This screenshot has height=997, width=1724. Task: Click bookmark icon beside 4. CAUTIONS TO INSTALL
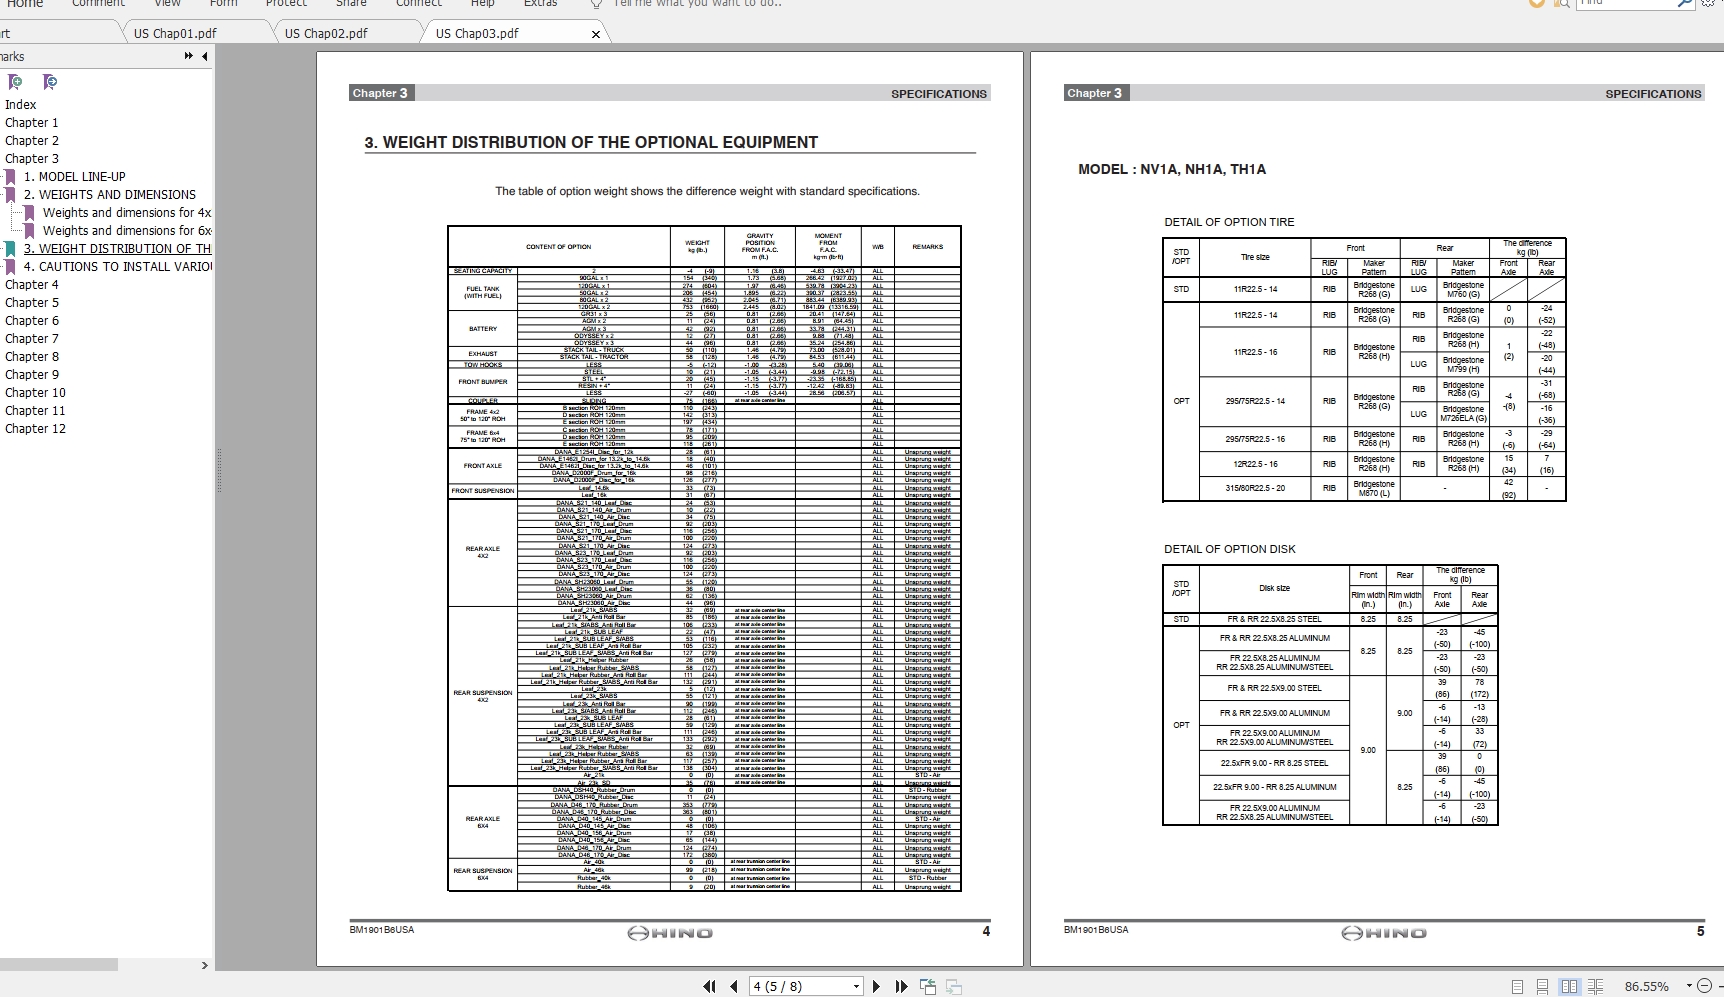[x=10, y=267]
